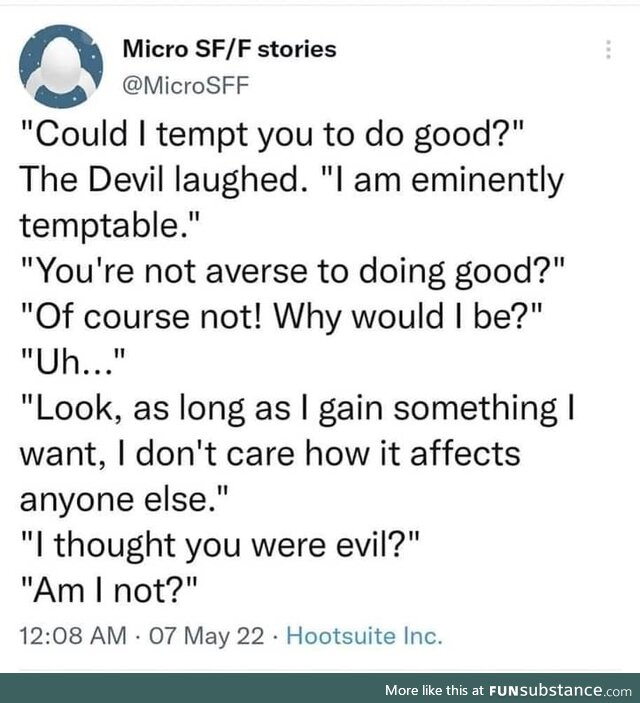Click the 12:08 AM timestamp
Viewport: 640px width, 703px height.
pos(73,636)
